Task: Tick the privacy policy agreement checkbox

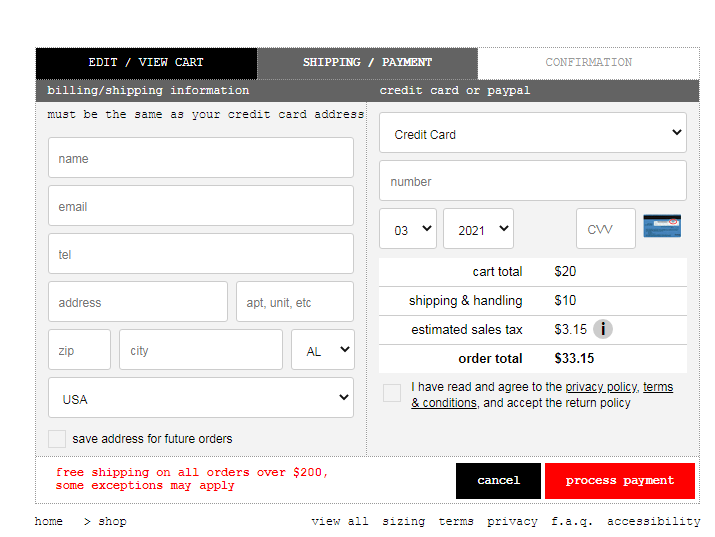Action: point(392,393)
